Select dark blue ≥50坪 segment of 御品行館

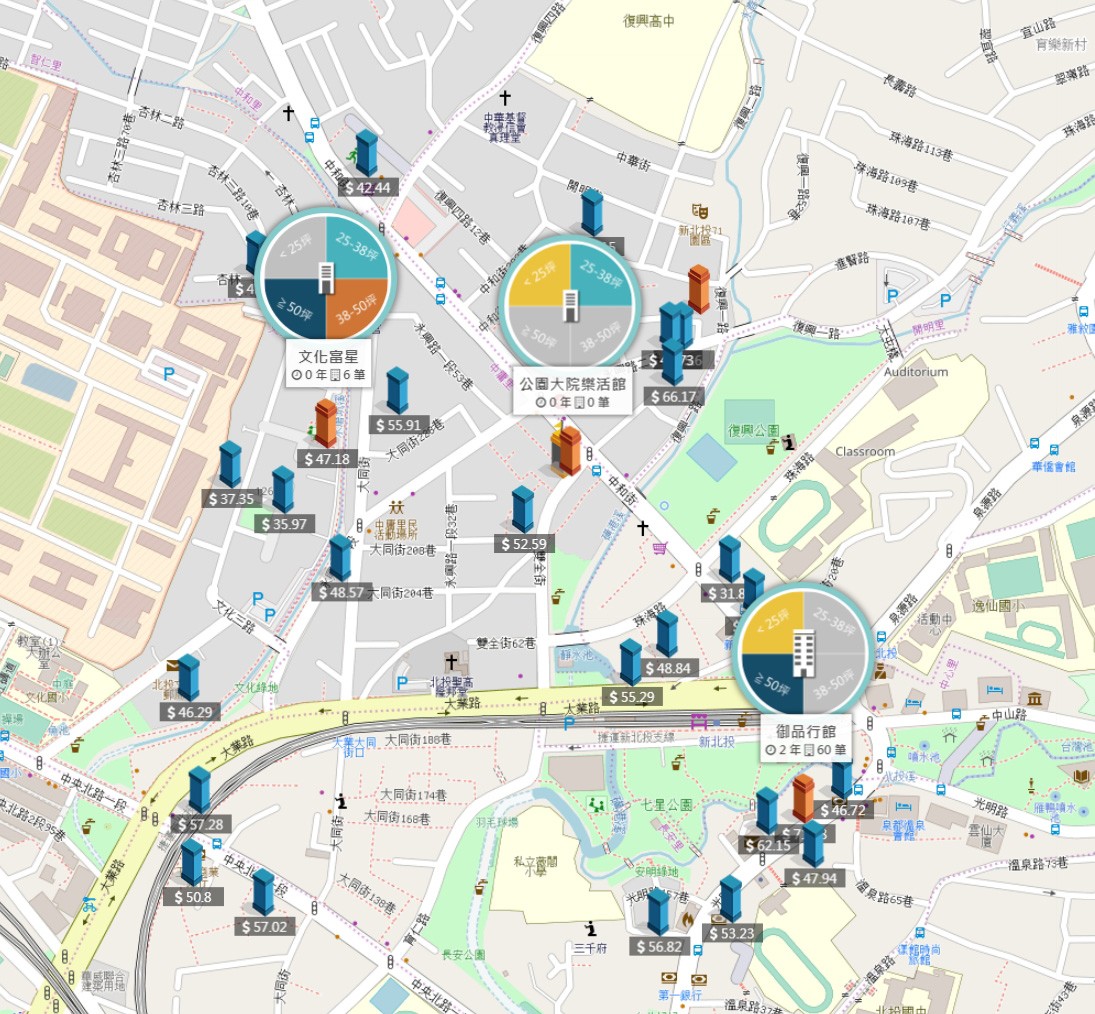click(x=772, y=683)
